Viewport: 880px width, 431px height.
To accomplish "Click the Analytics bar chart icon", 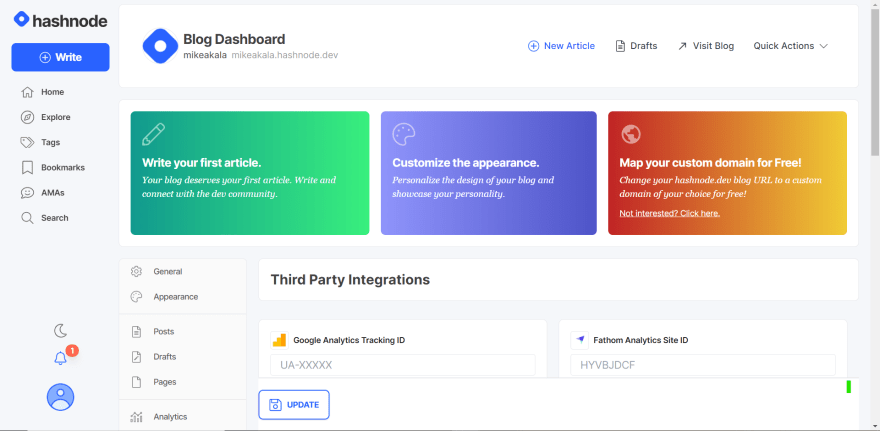I will 136,417.
